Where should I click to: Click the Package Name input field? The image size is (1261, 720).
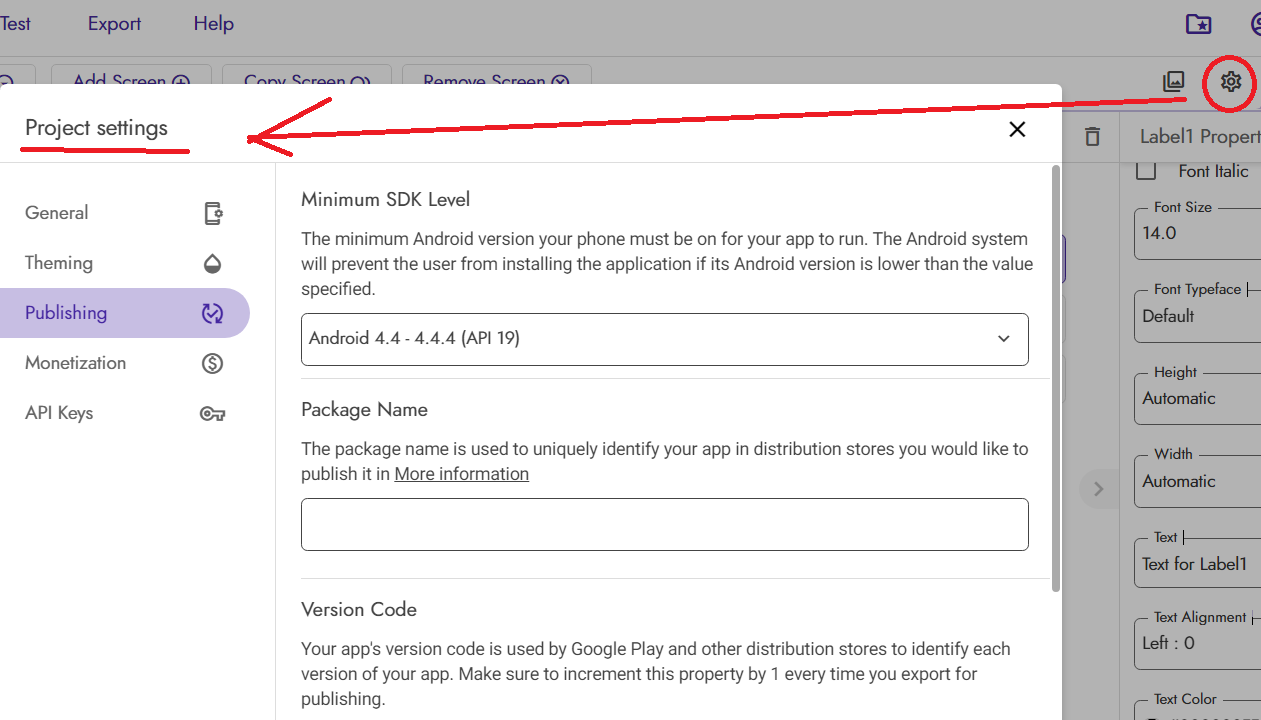coord(664,524)
